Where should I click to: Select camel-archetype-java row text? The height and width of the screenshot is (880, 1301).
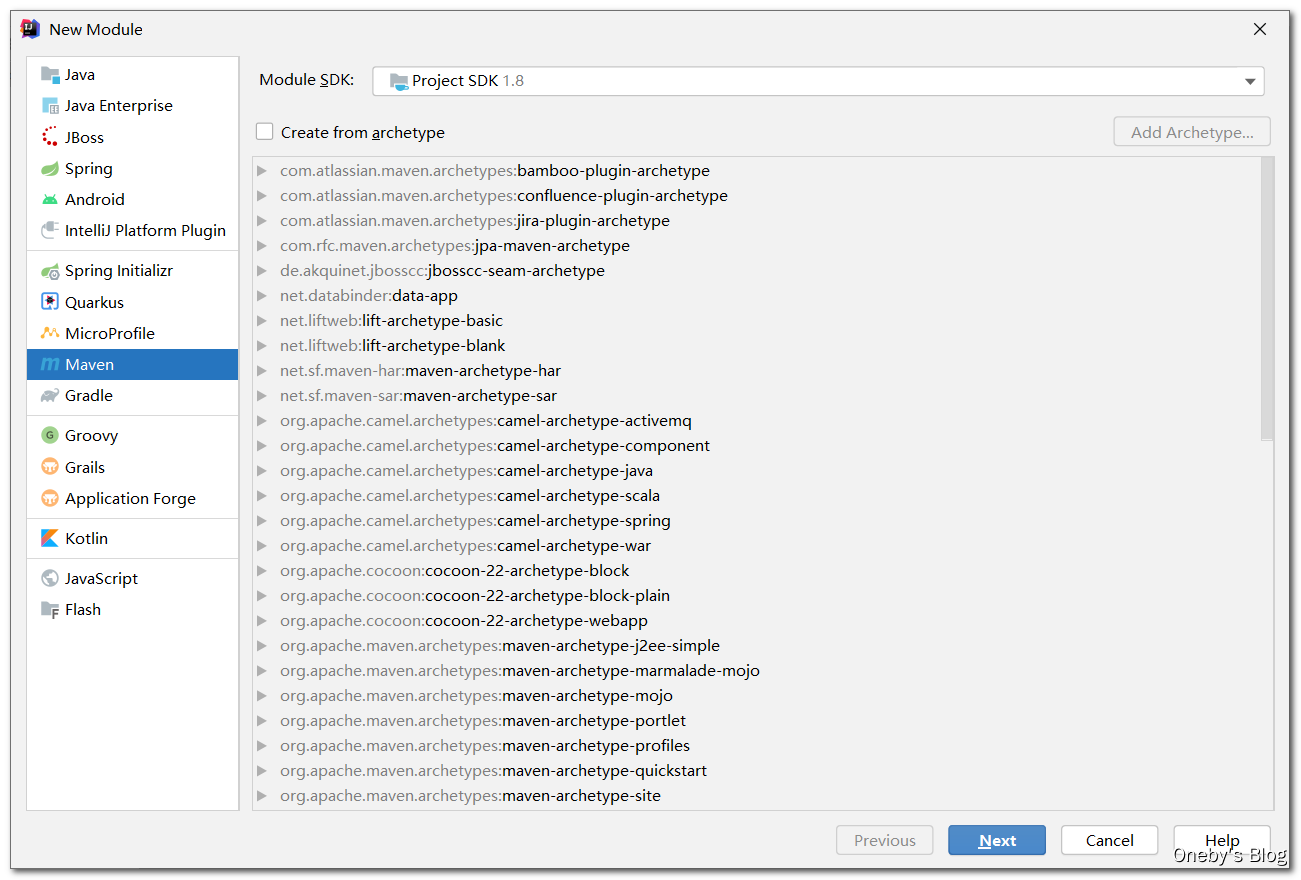click(467, 471)
